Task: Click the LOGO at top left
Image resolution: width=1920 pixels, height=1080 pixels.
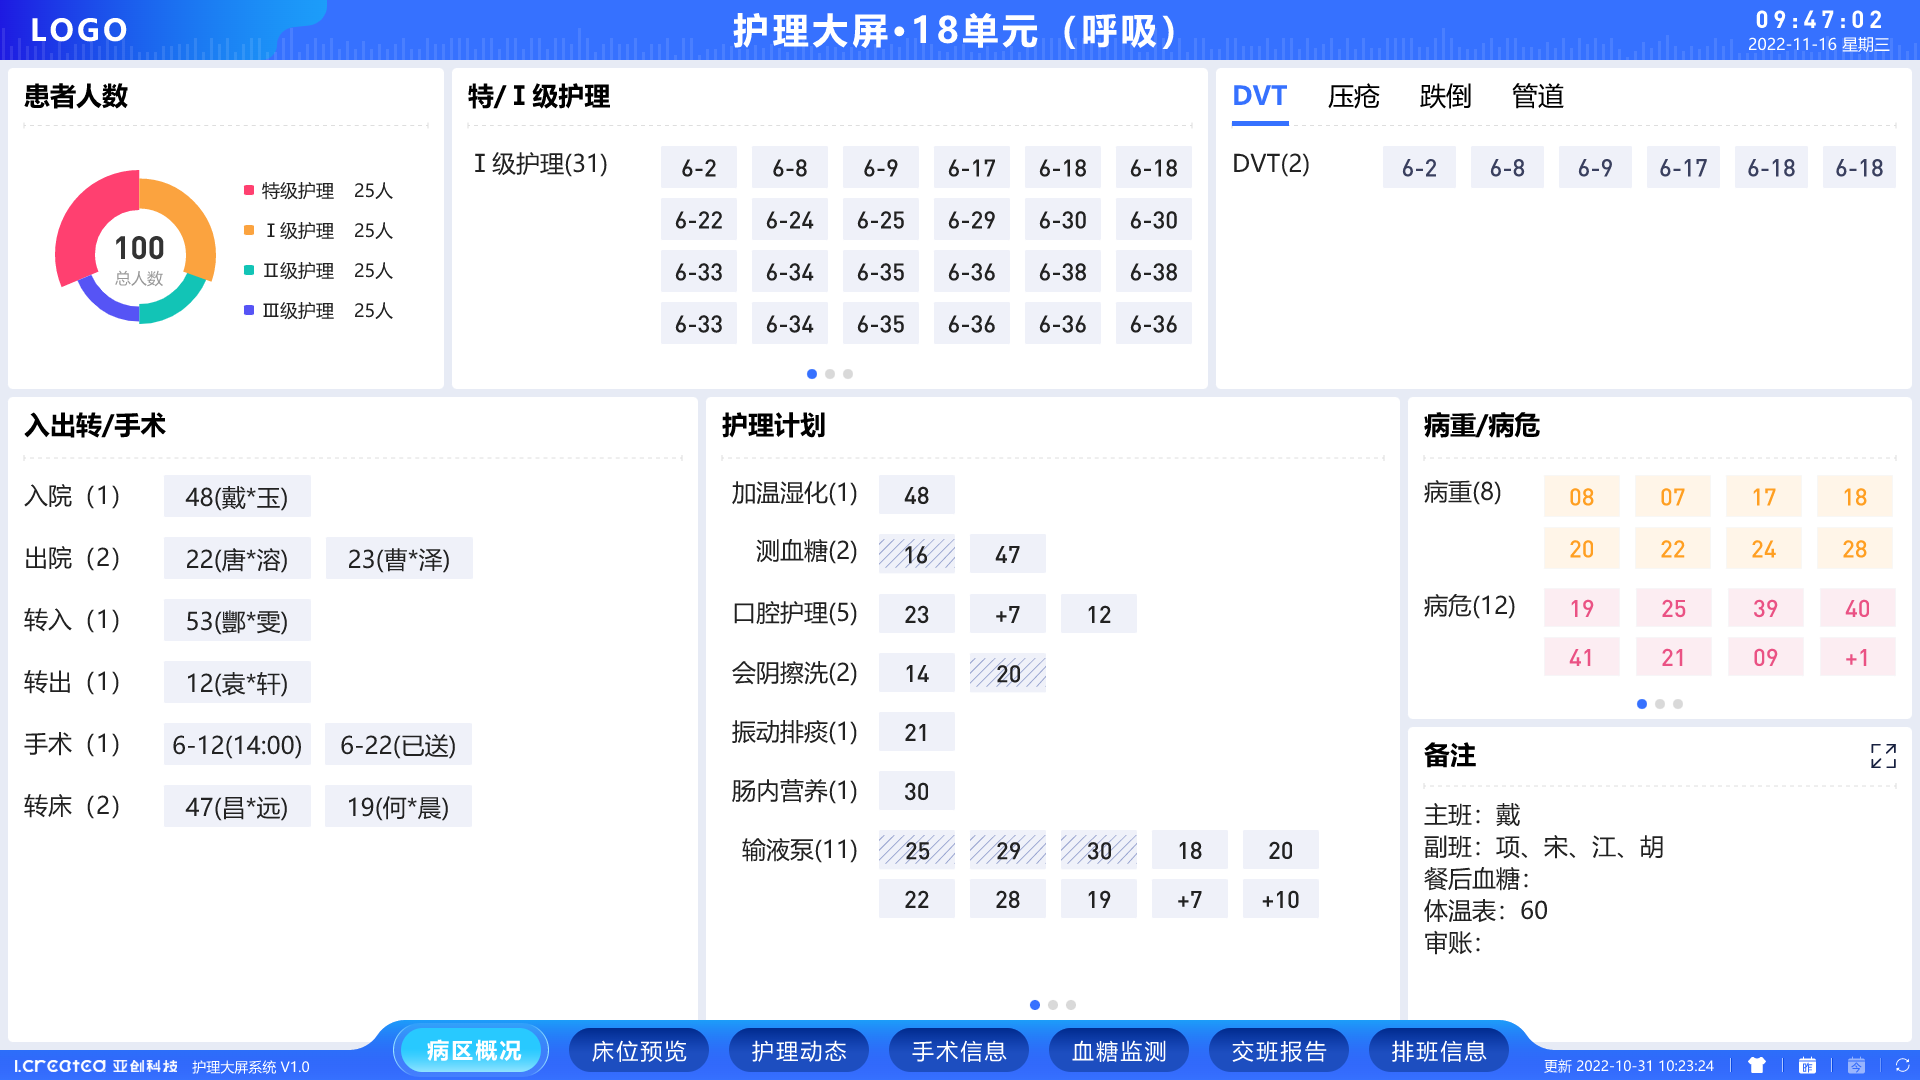Action: coord(79,30)
